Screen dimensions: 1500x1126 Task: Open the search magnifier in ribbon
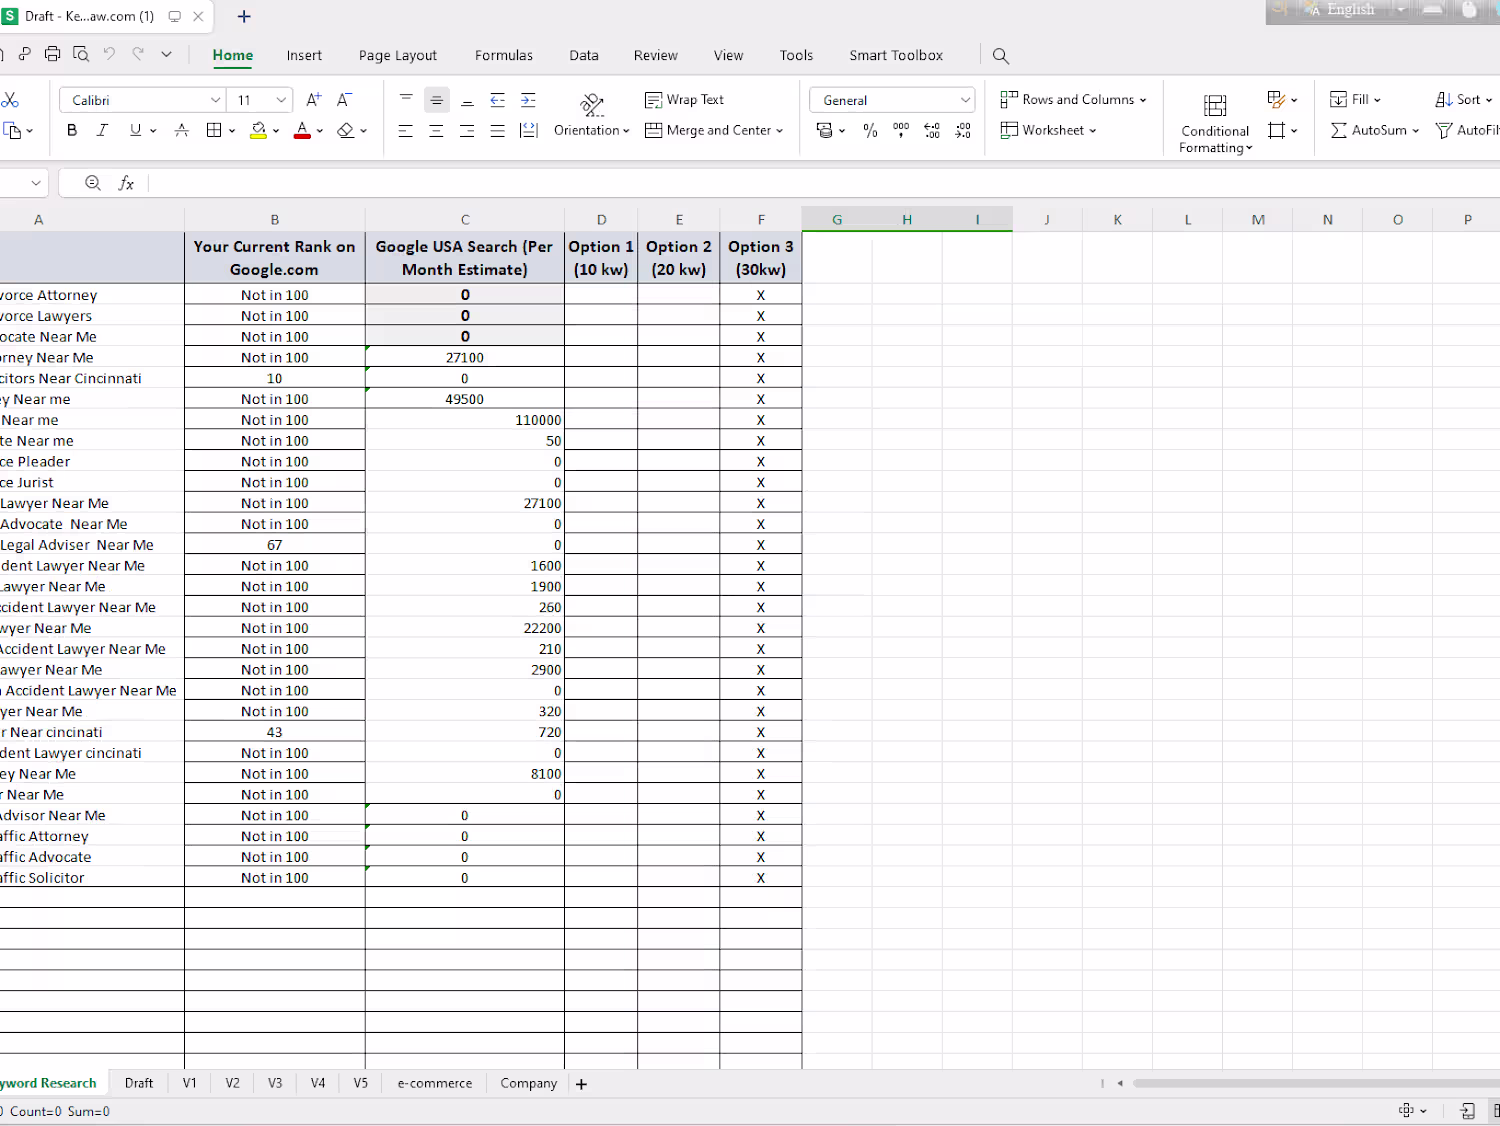(x=1000, y=56)
